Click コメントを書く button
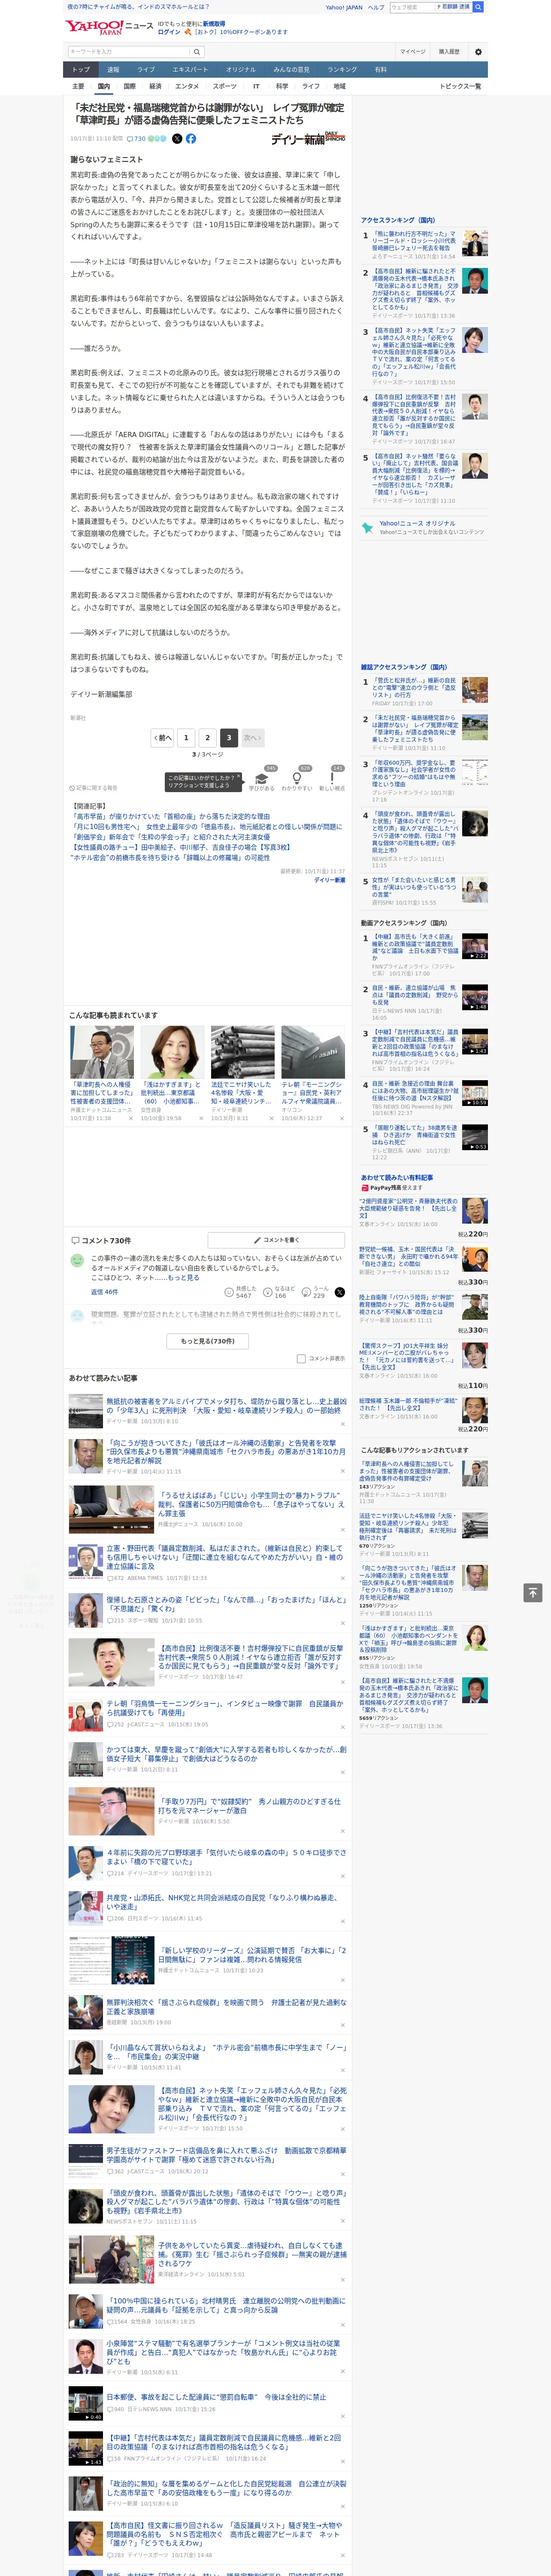Screen dimensions: 551x2576 click(x=276, y=1240)
